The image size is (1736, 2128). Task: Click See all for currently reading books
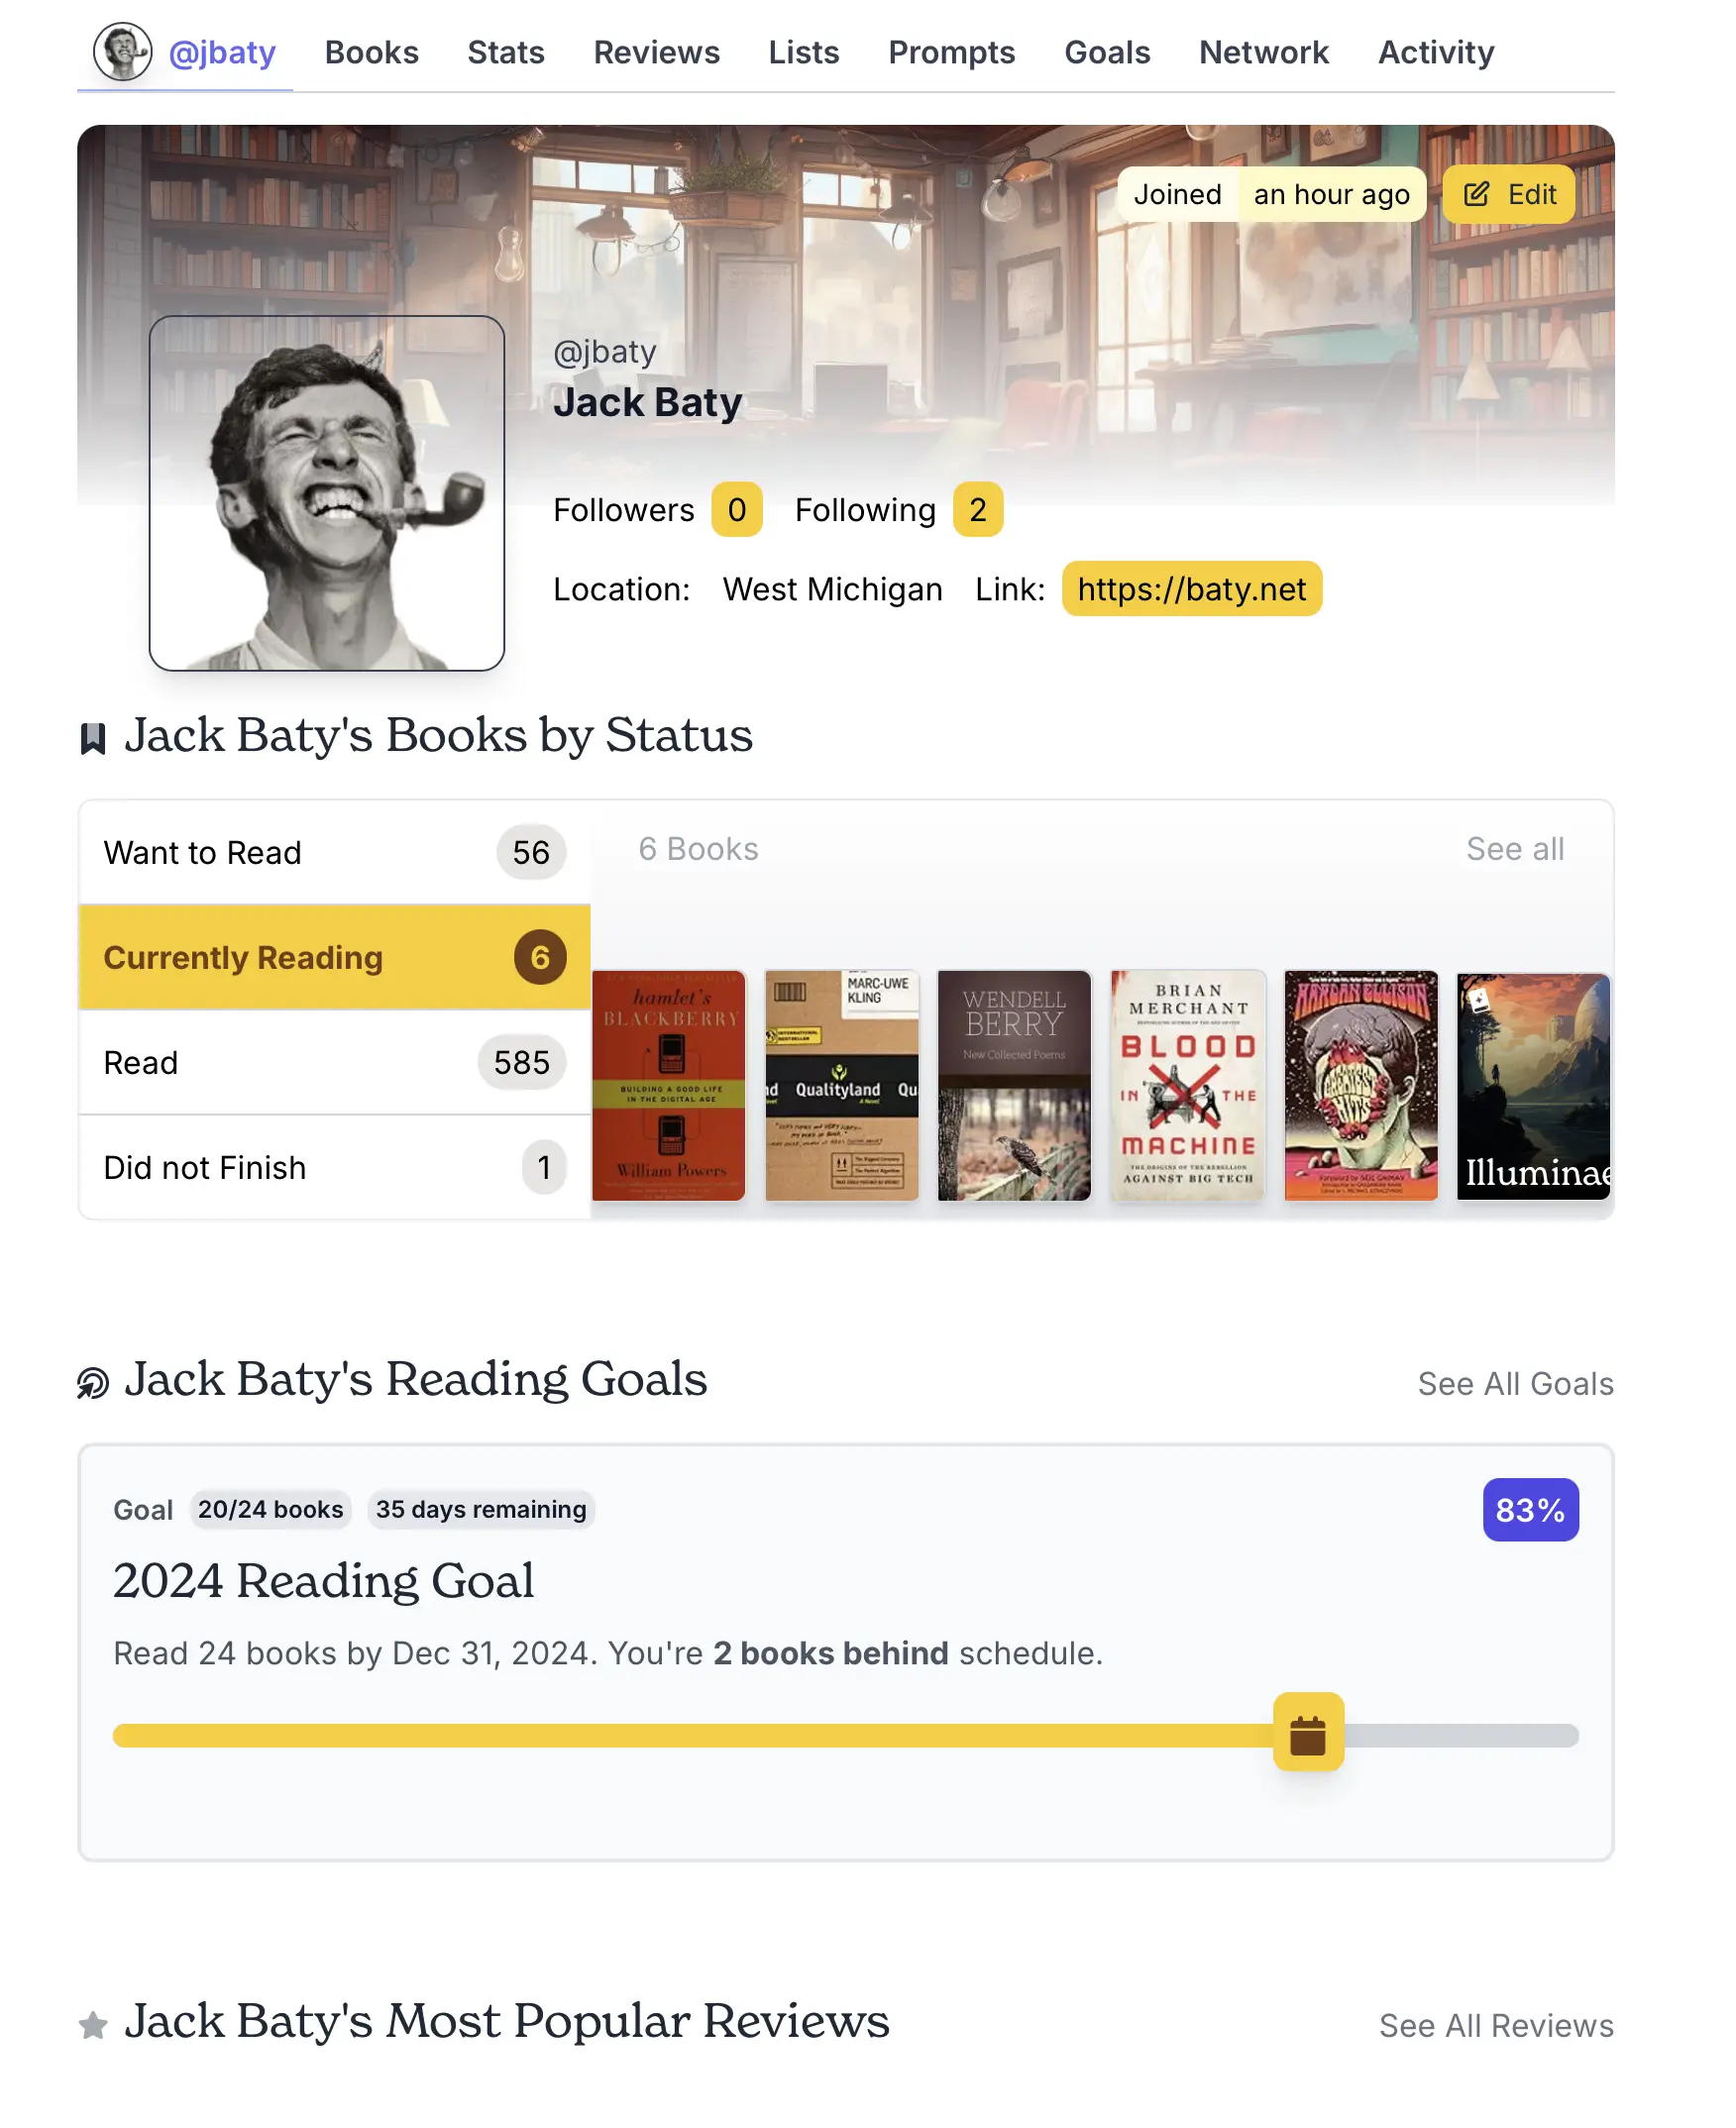1514,849
